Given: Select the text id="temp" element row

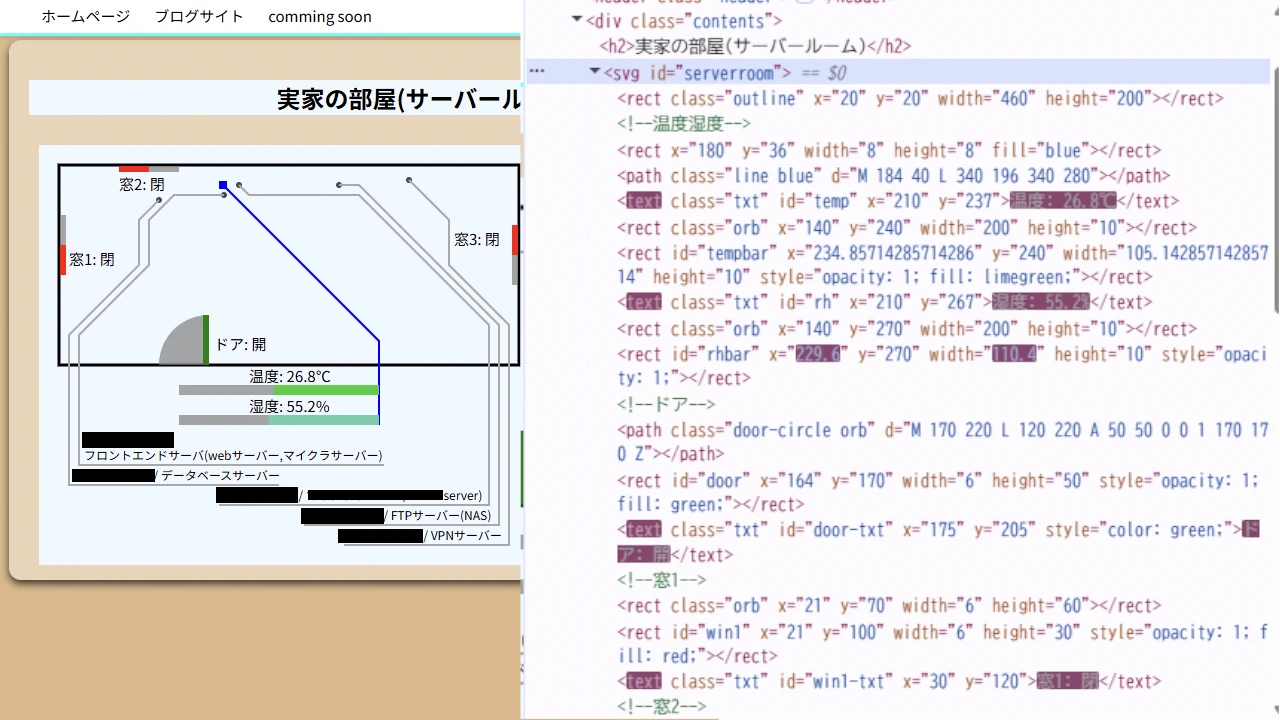Looking at the screenshot, I should pyautogui.click(x=898, y=201).
